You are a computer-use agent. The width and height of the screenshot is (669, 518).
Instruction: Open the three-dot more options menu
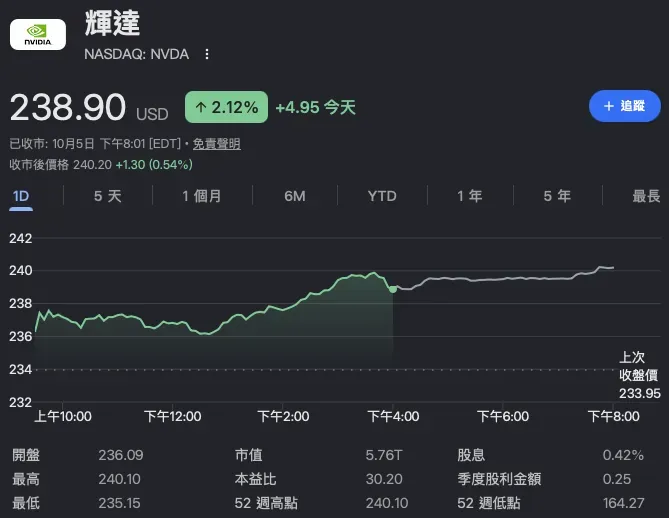point(207,54)
